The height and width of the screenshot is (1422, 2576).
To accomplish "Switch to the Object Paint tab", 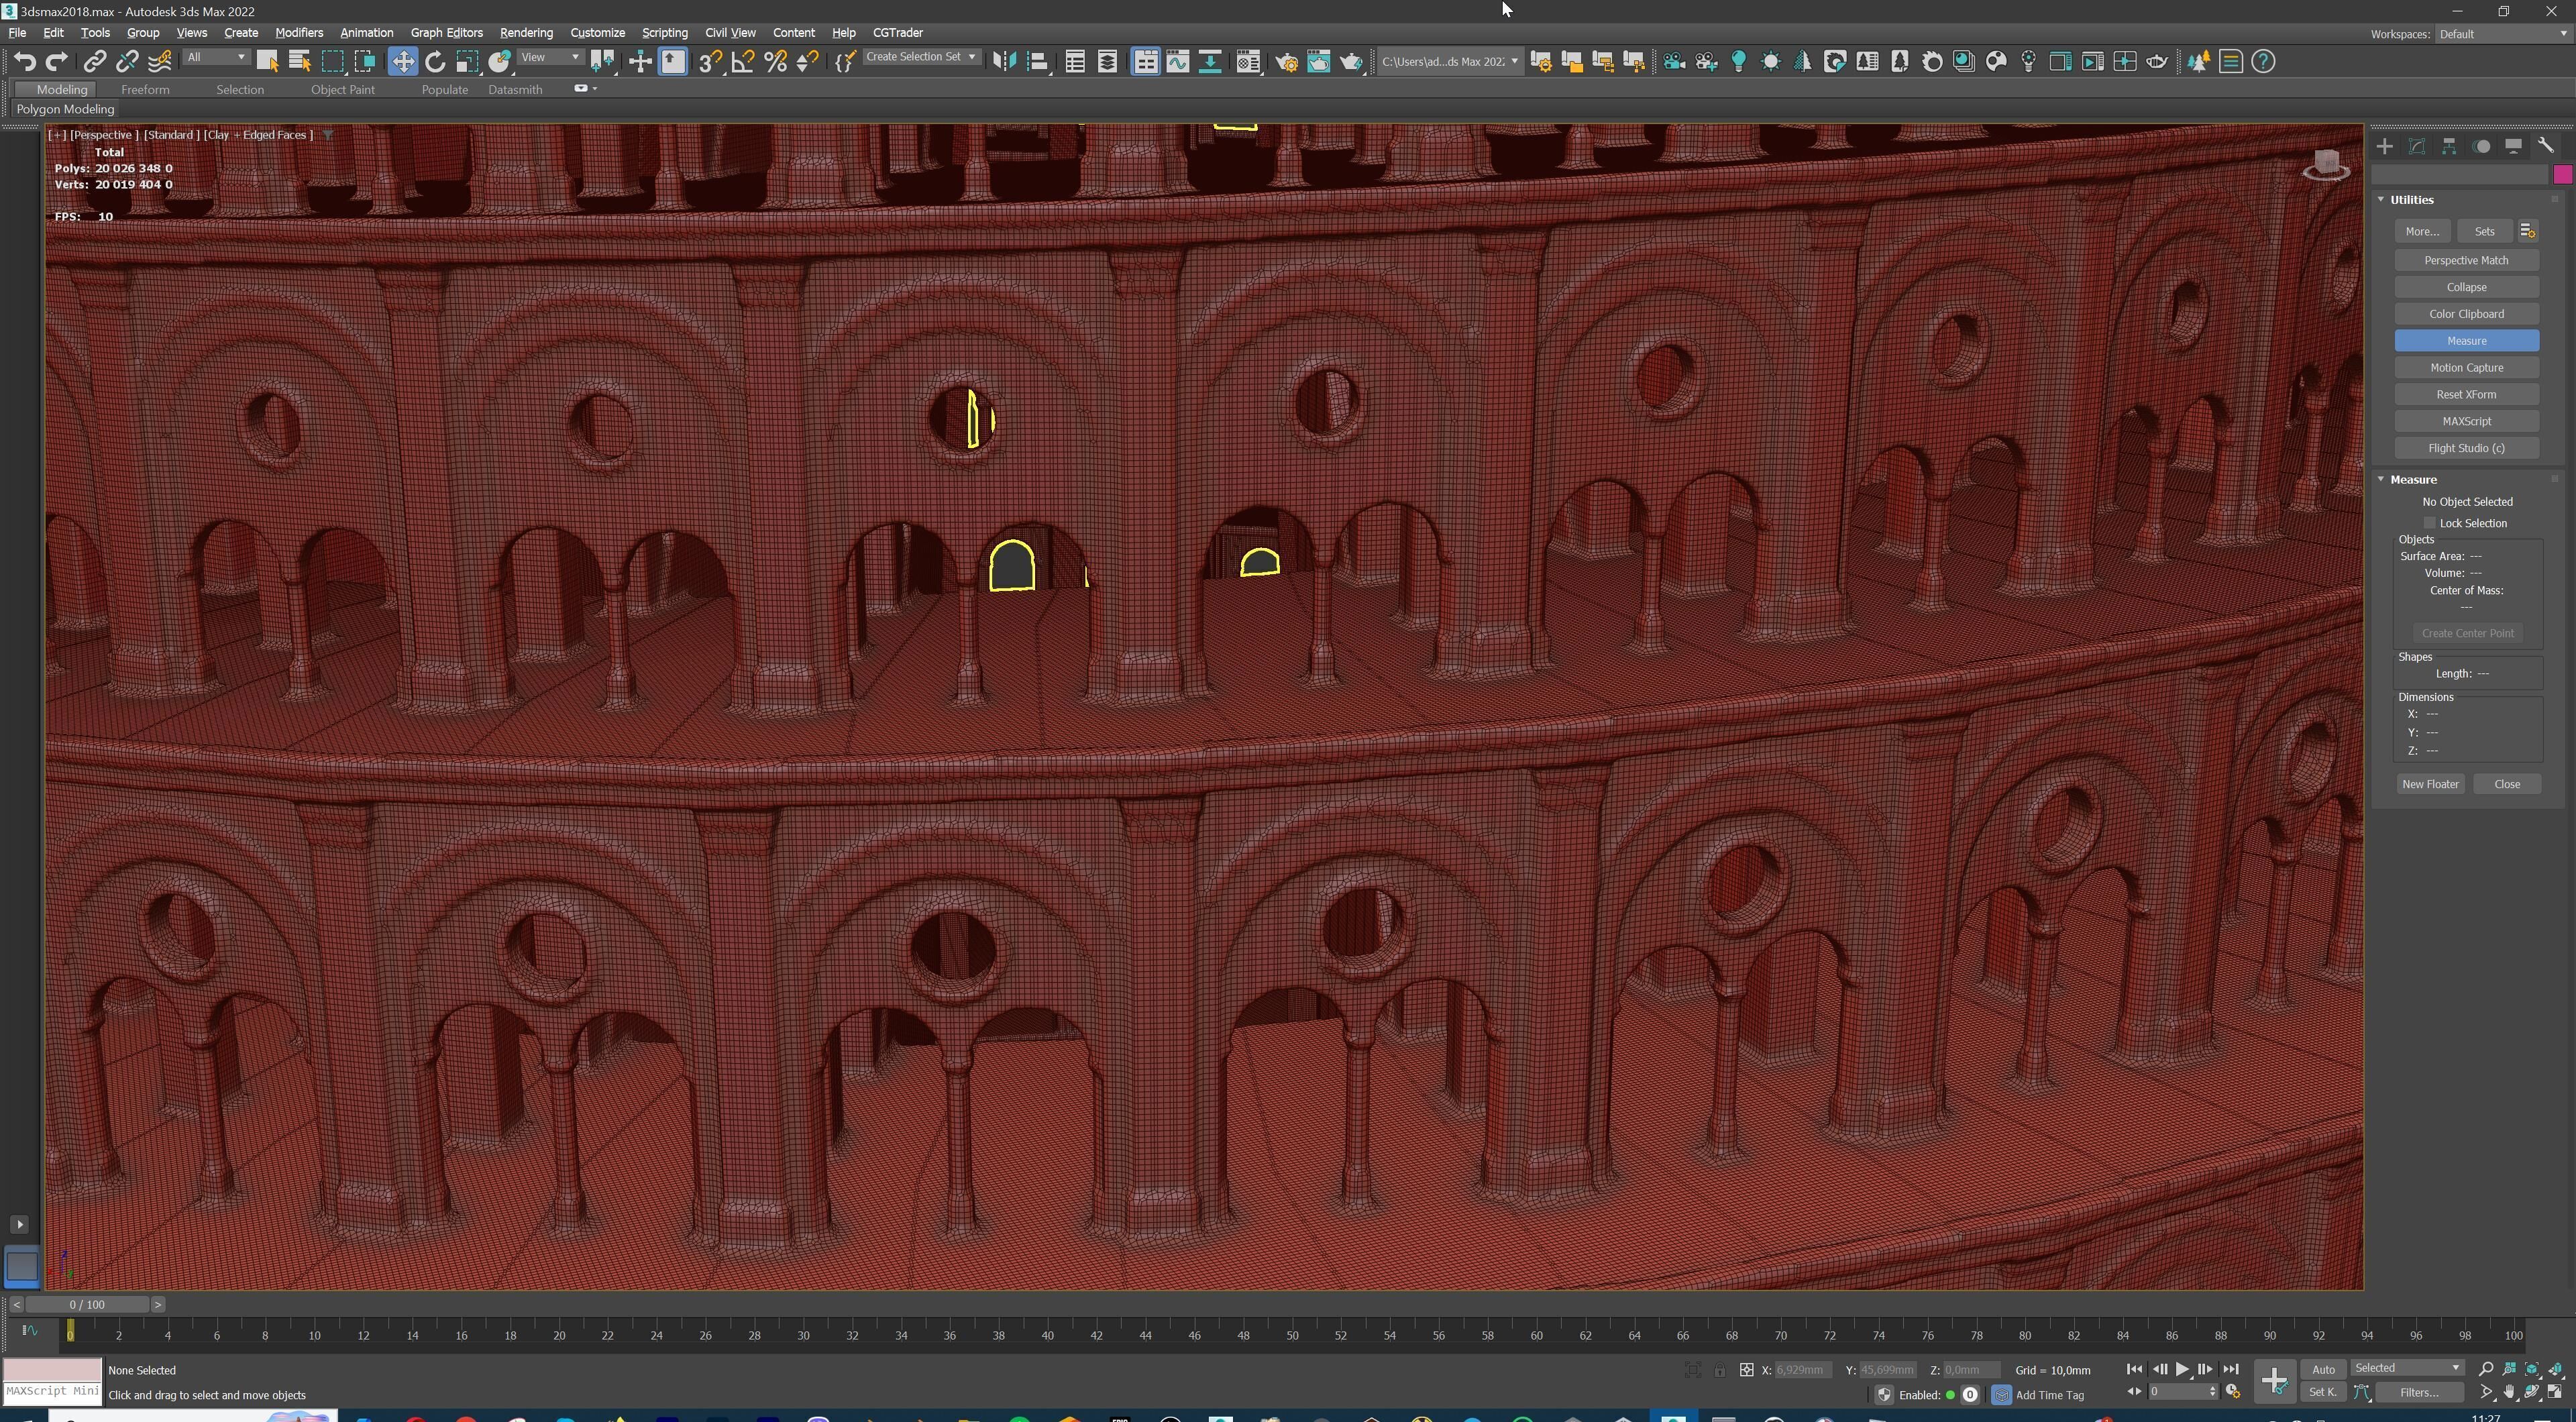I will tap(342, 89).
